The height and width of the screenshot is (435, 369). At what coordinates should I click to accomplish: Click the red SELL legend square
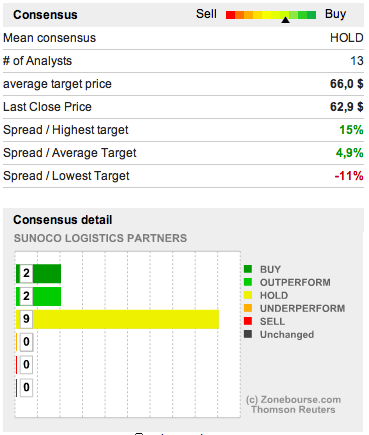point(248,321)
